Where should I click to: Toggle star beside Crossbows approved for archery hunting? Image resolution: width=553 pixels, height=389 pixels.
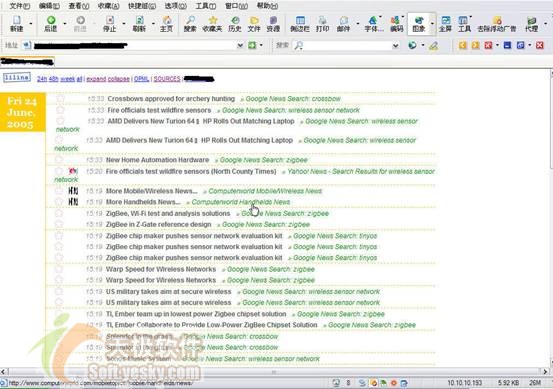pyautogui.click(x=61, y=99)
